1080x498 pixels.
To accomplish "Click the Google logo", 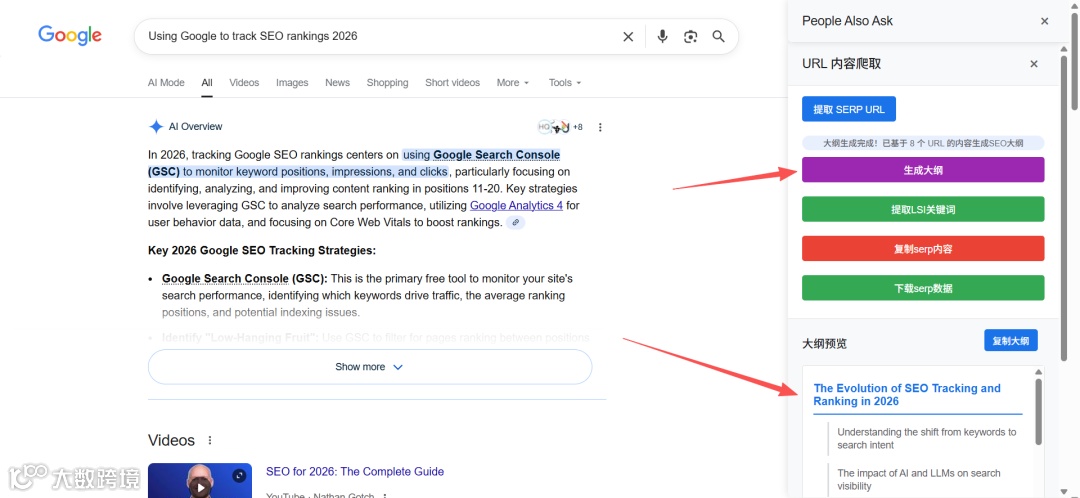I will (x=70, y=35).
